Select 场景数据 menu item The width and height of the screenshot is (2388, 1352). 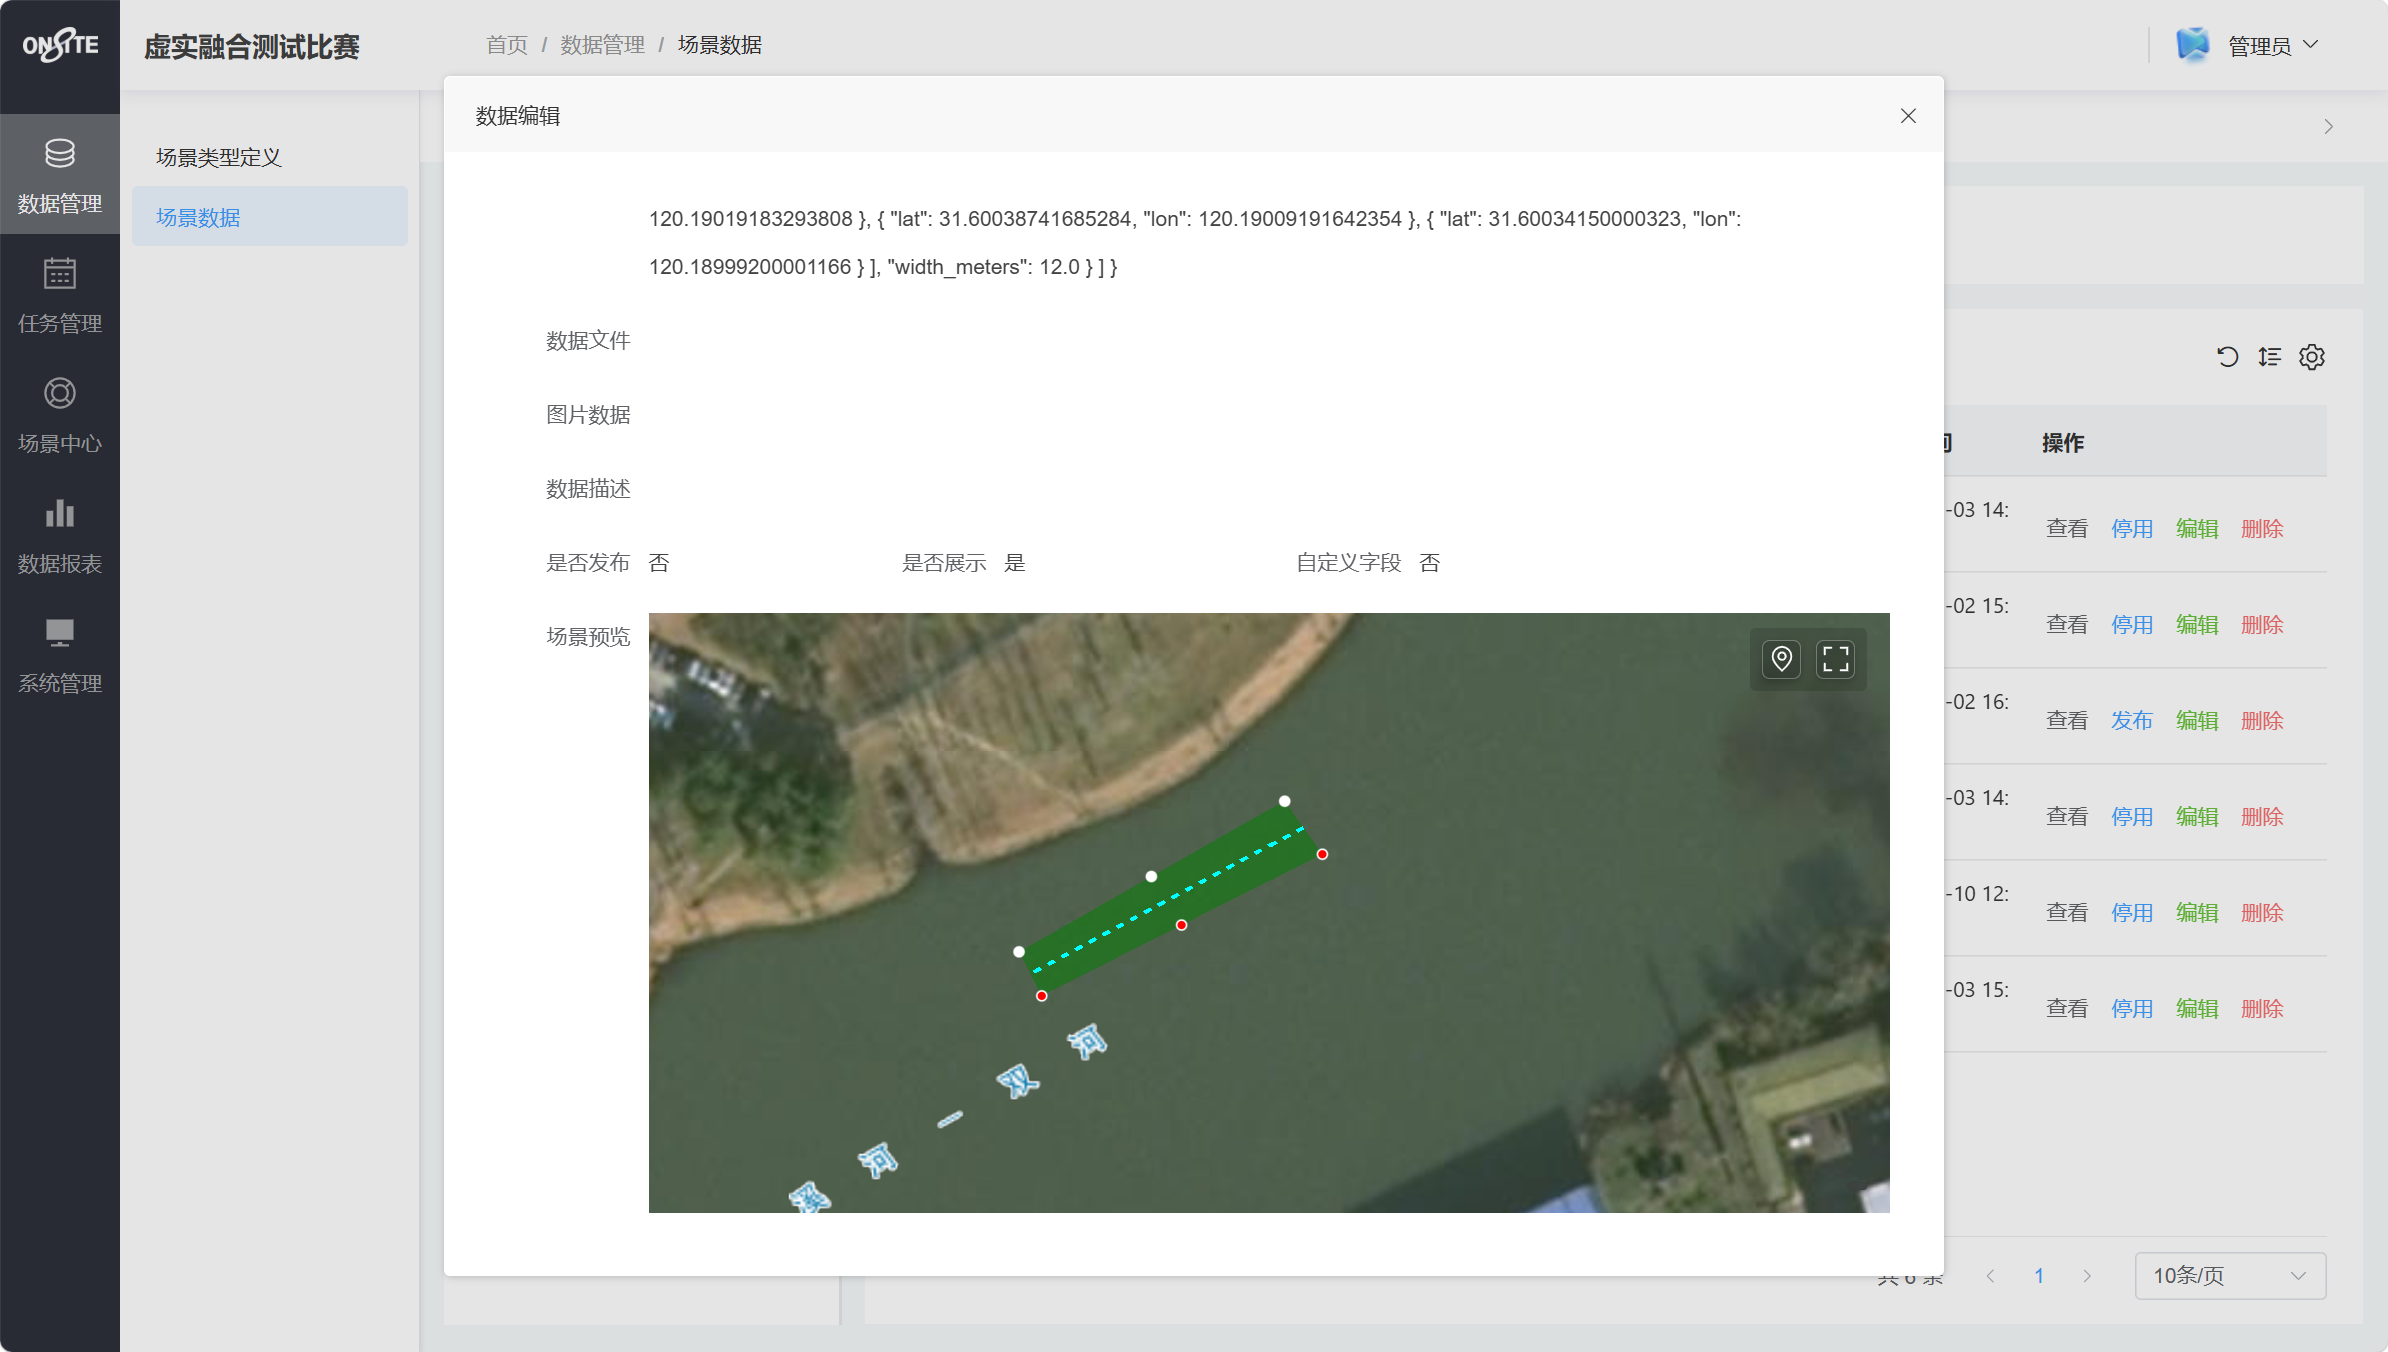(270, 217)
